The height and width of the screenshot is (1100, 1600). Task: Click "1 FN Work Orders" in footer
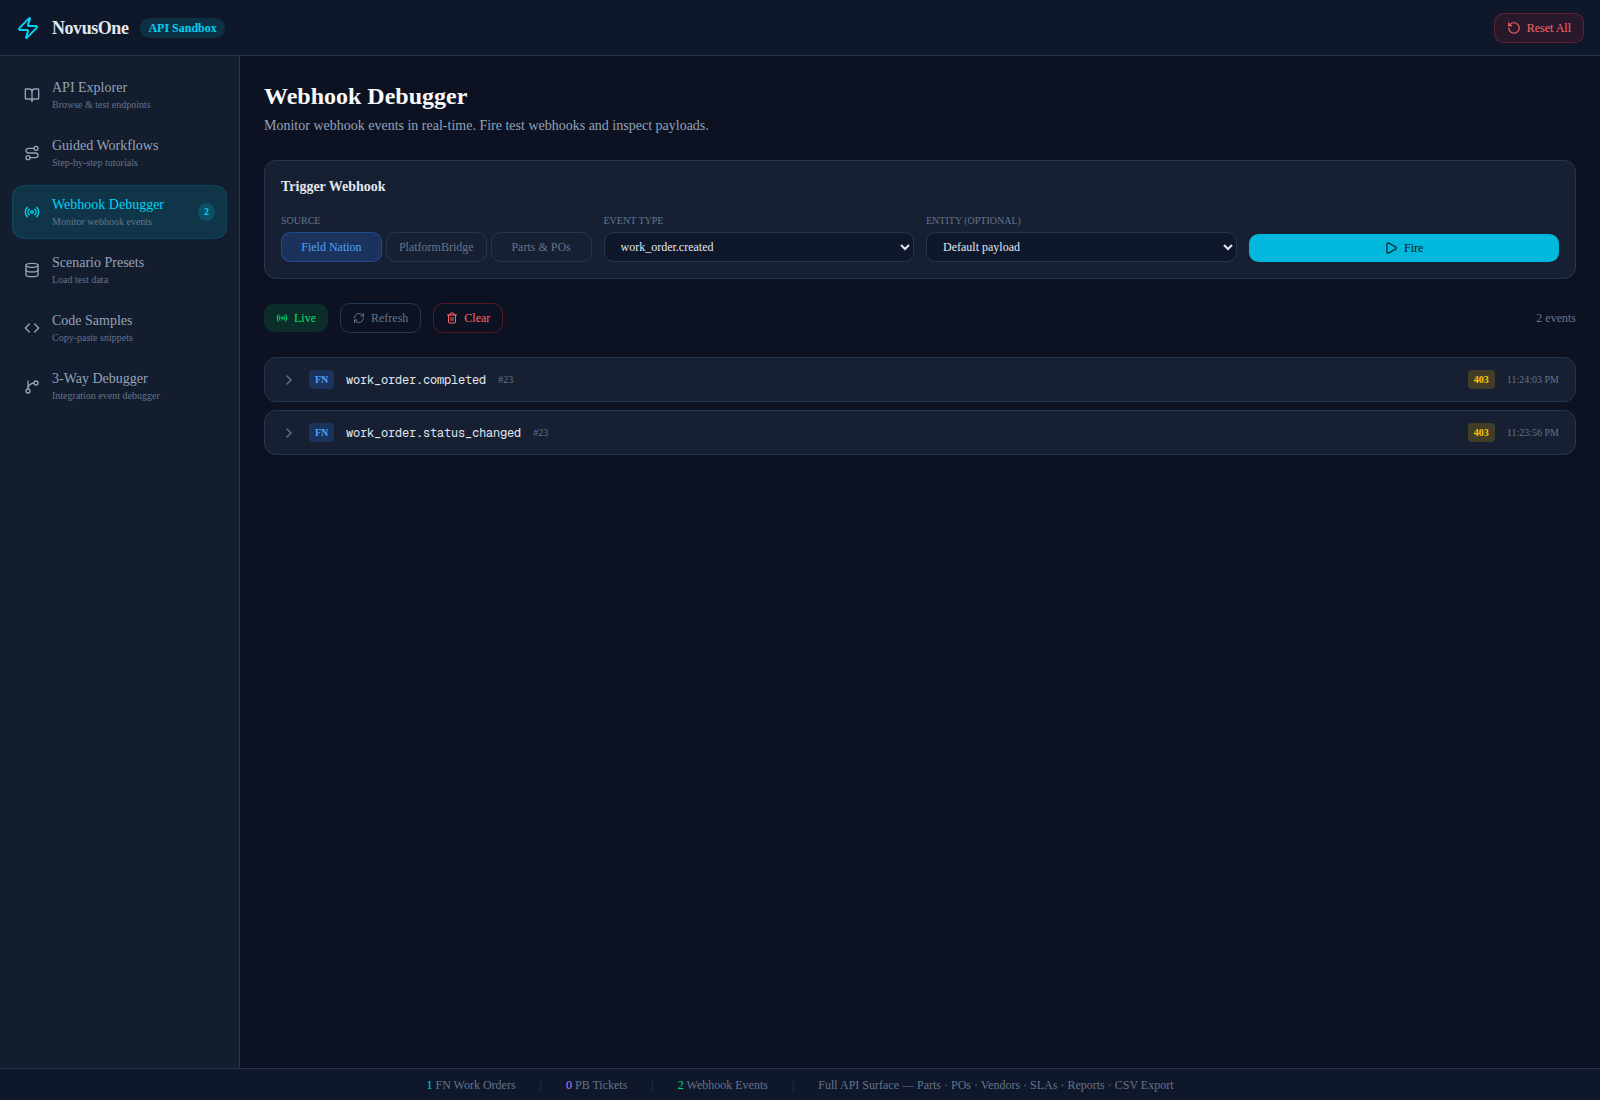[x=471, y=1085]
